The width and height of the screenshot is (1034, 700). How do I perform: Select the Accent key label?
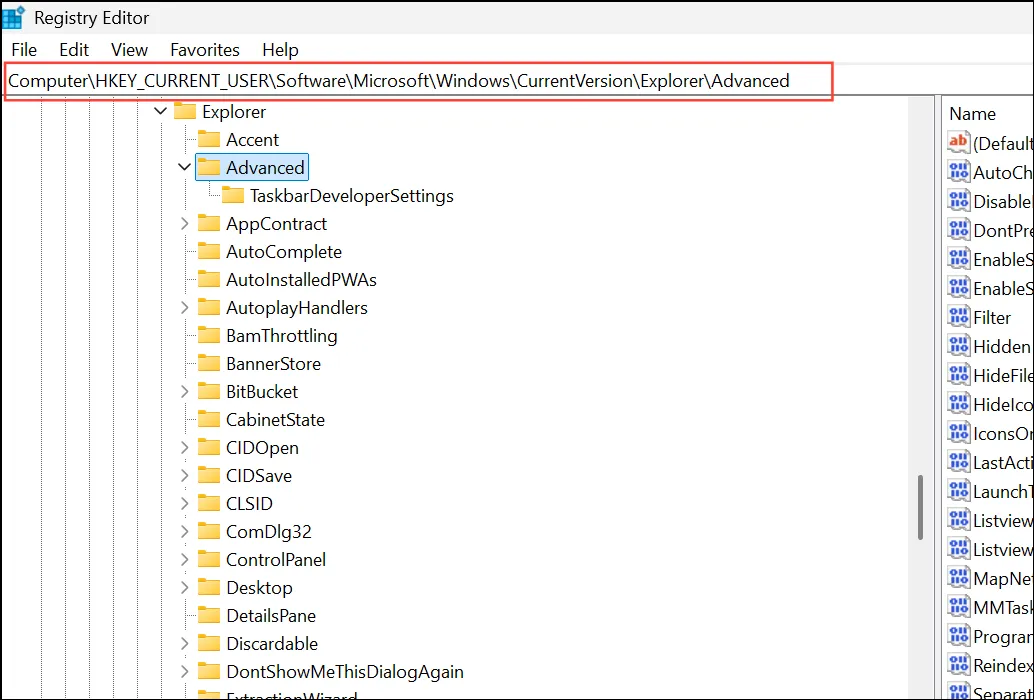[253, 140]
